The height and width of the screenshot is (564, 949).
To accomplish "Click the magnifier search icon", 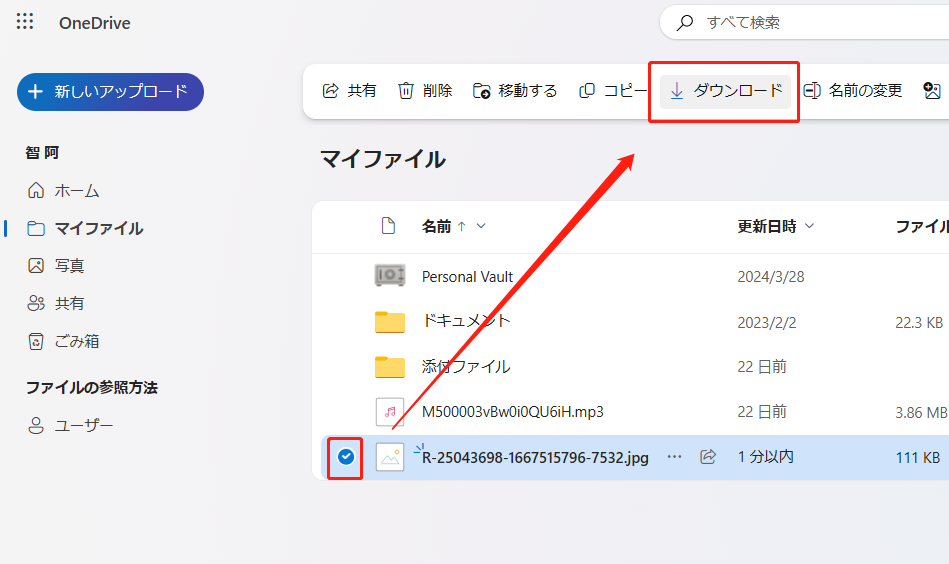I will point(685,23).
